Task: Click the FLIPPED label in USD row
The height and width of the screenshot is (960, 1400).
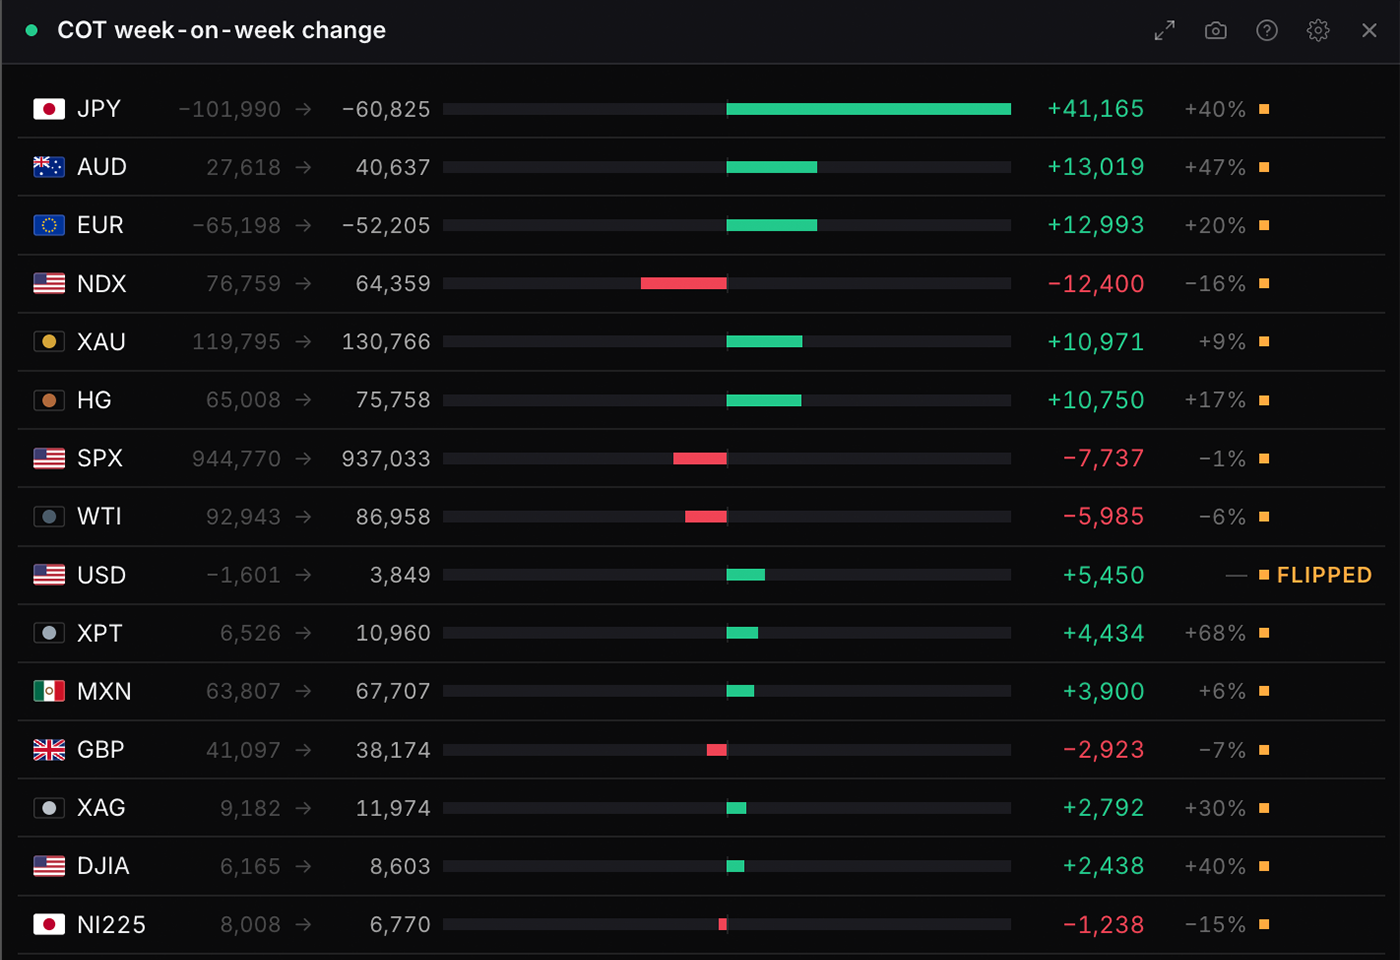Action: 1324,575
